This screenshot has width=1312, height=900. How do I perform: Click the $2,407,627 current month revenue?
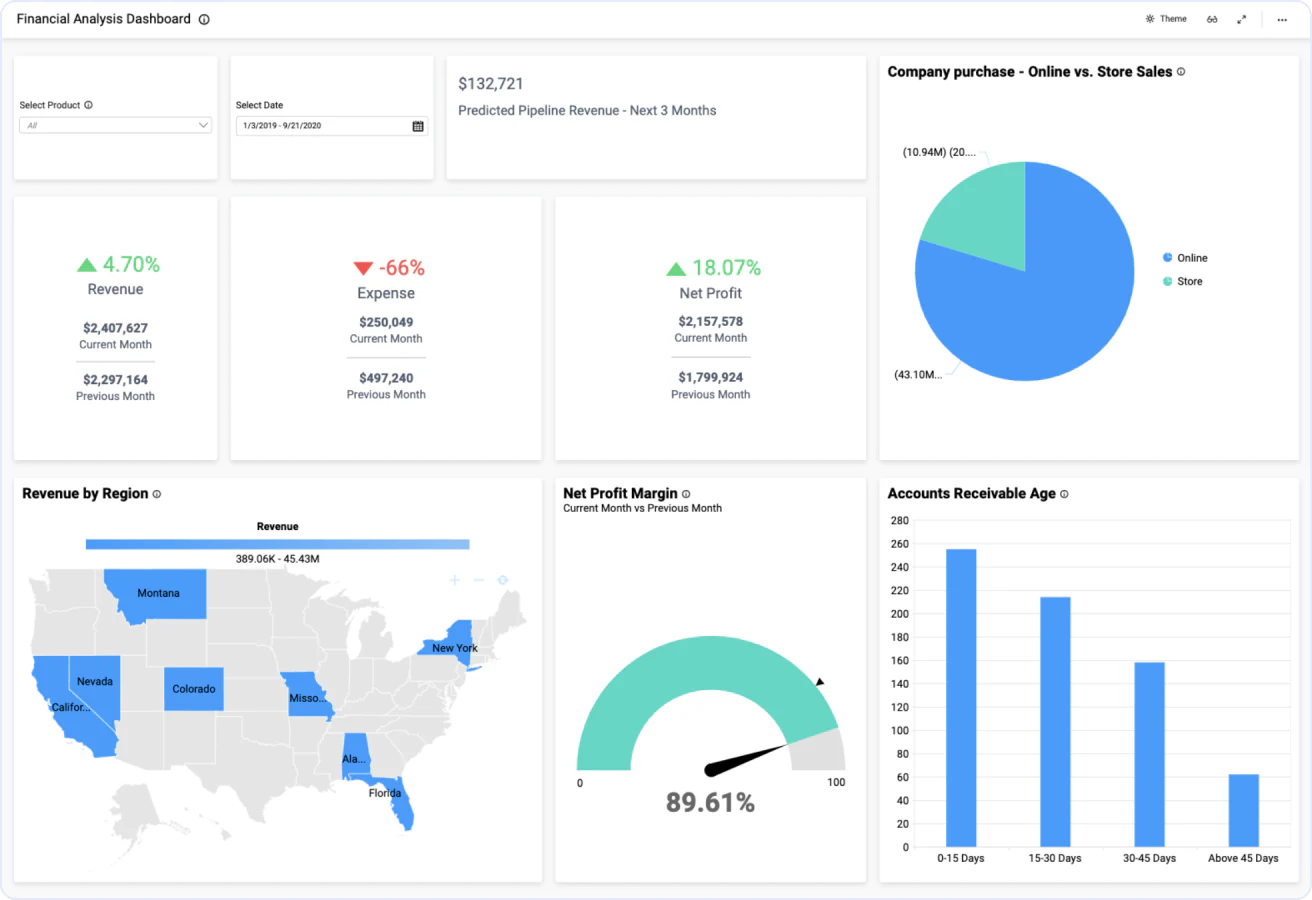point(116,328)
